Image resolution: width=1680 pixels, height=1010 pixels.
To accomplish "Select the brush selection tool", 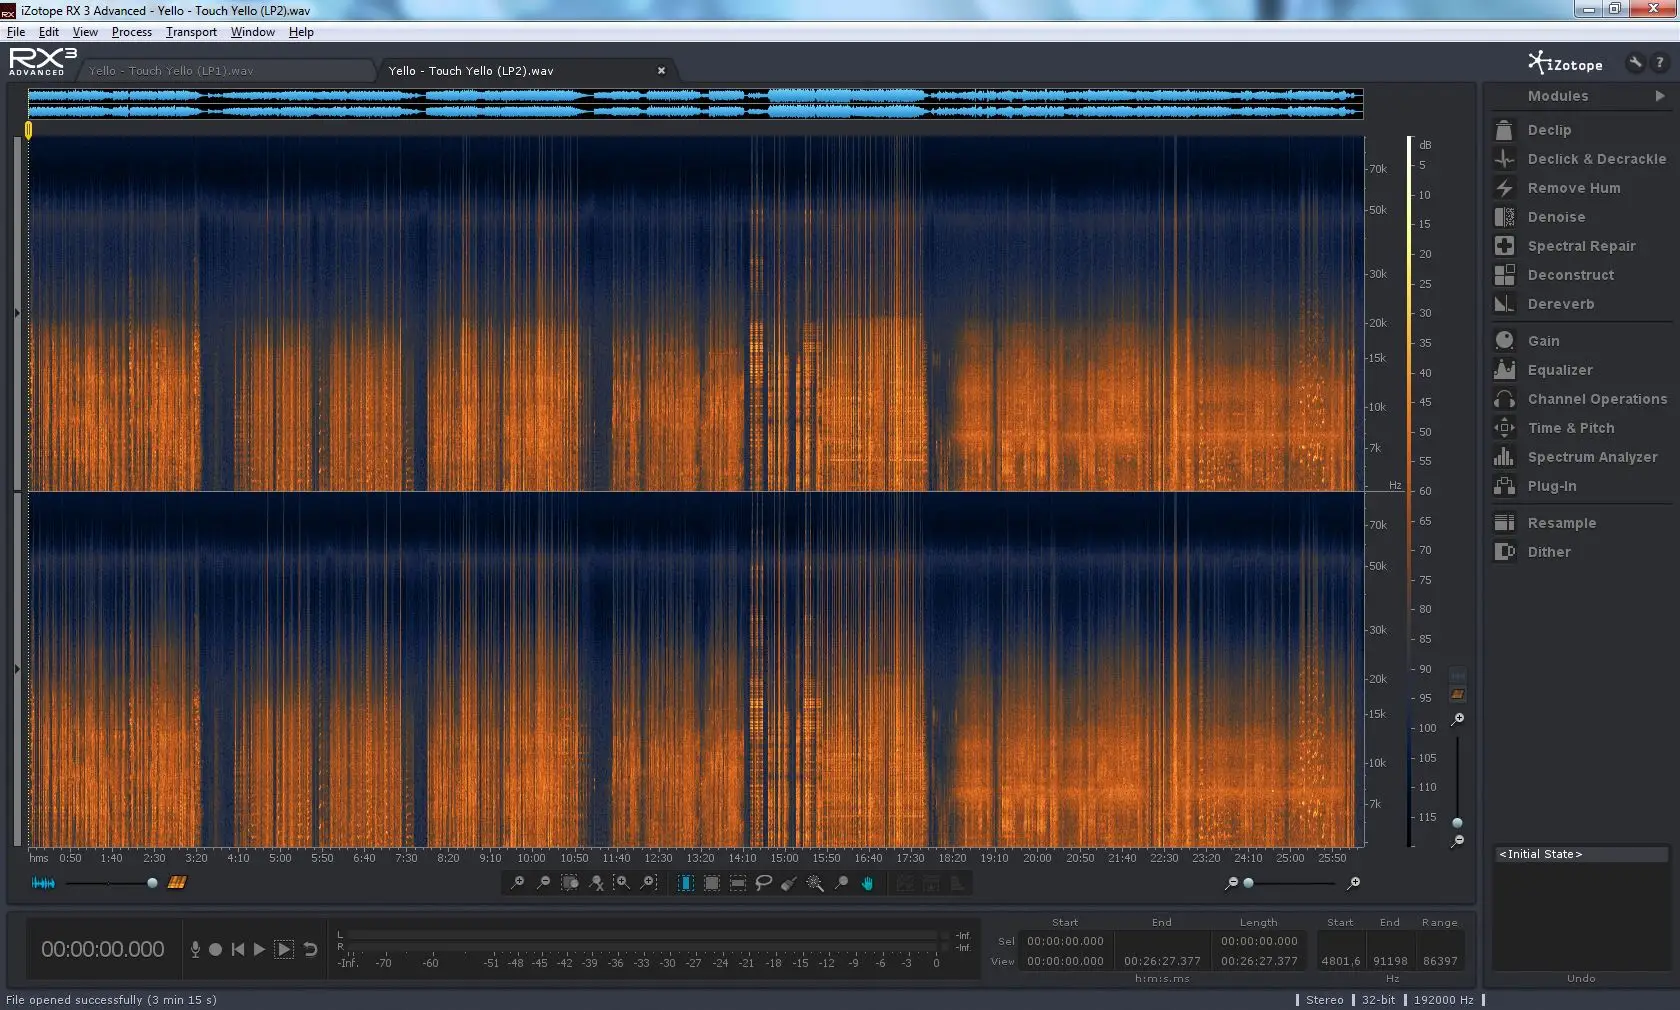I will (x=789, y=883).
